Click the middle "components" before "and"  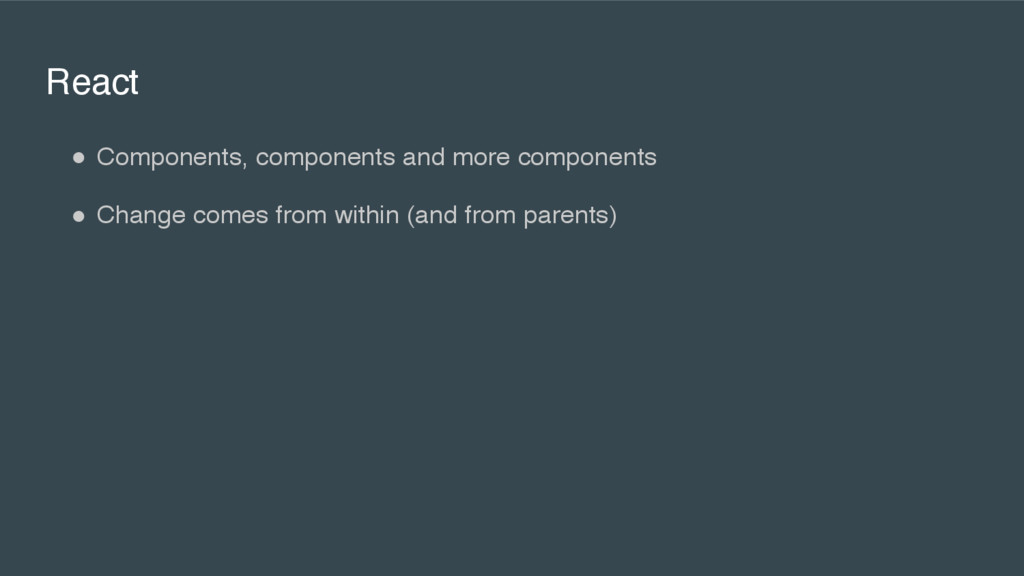(325, 159)
